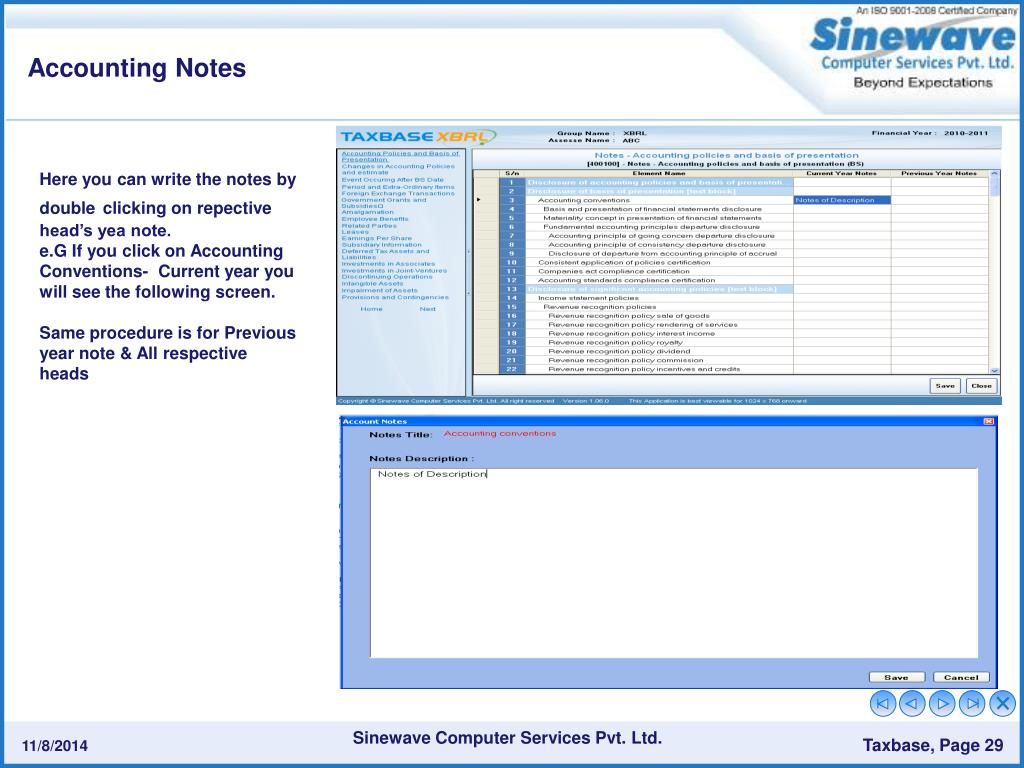Open Investments in Joint-Ventures link

[394, 270]
